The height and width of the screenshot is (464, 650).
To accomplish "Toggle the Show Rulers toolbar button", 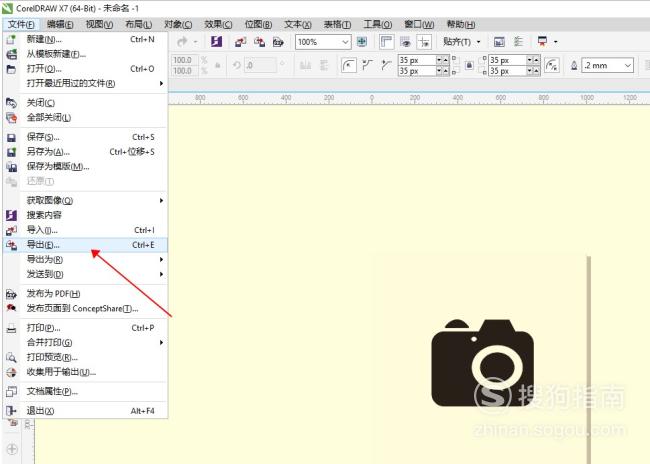I will pos(386,41).
